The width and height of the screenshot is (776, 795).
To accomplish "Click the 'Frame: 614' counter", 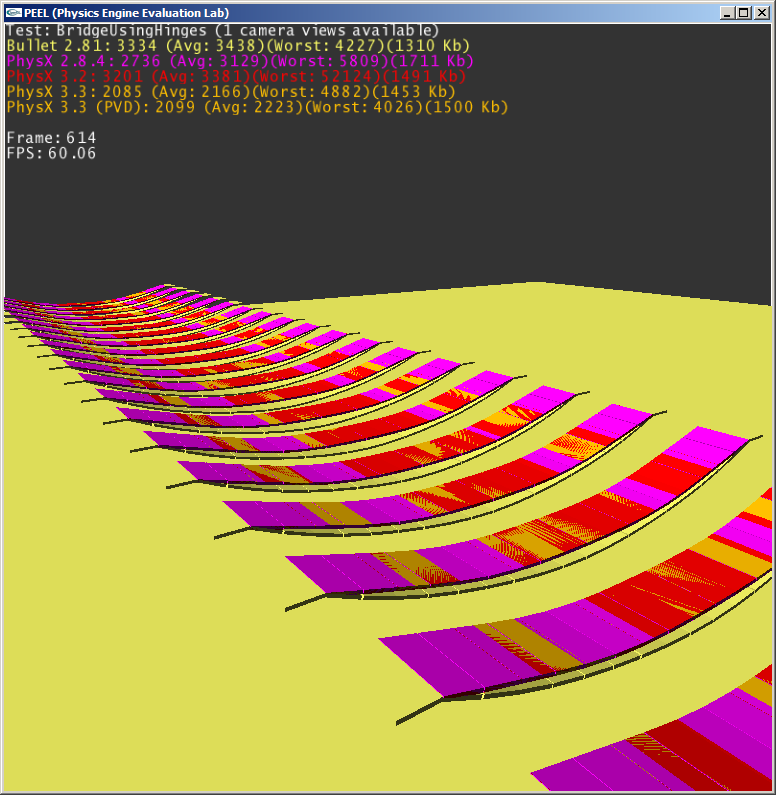I will click(51, 138).
